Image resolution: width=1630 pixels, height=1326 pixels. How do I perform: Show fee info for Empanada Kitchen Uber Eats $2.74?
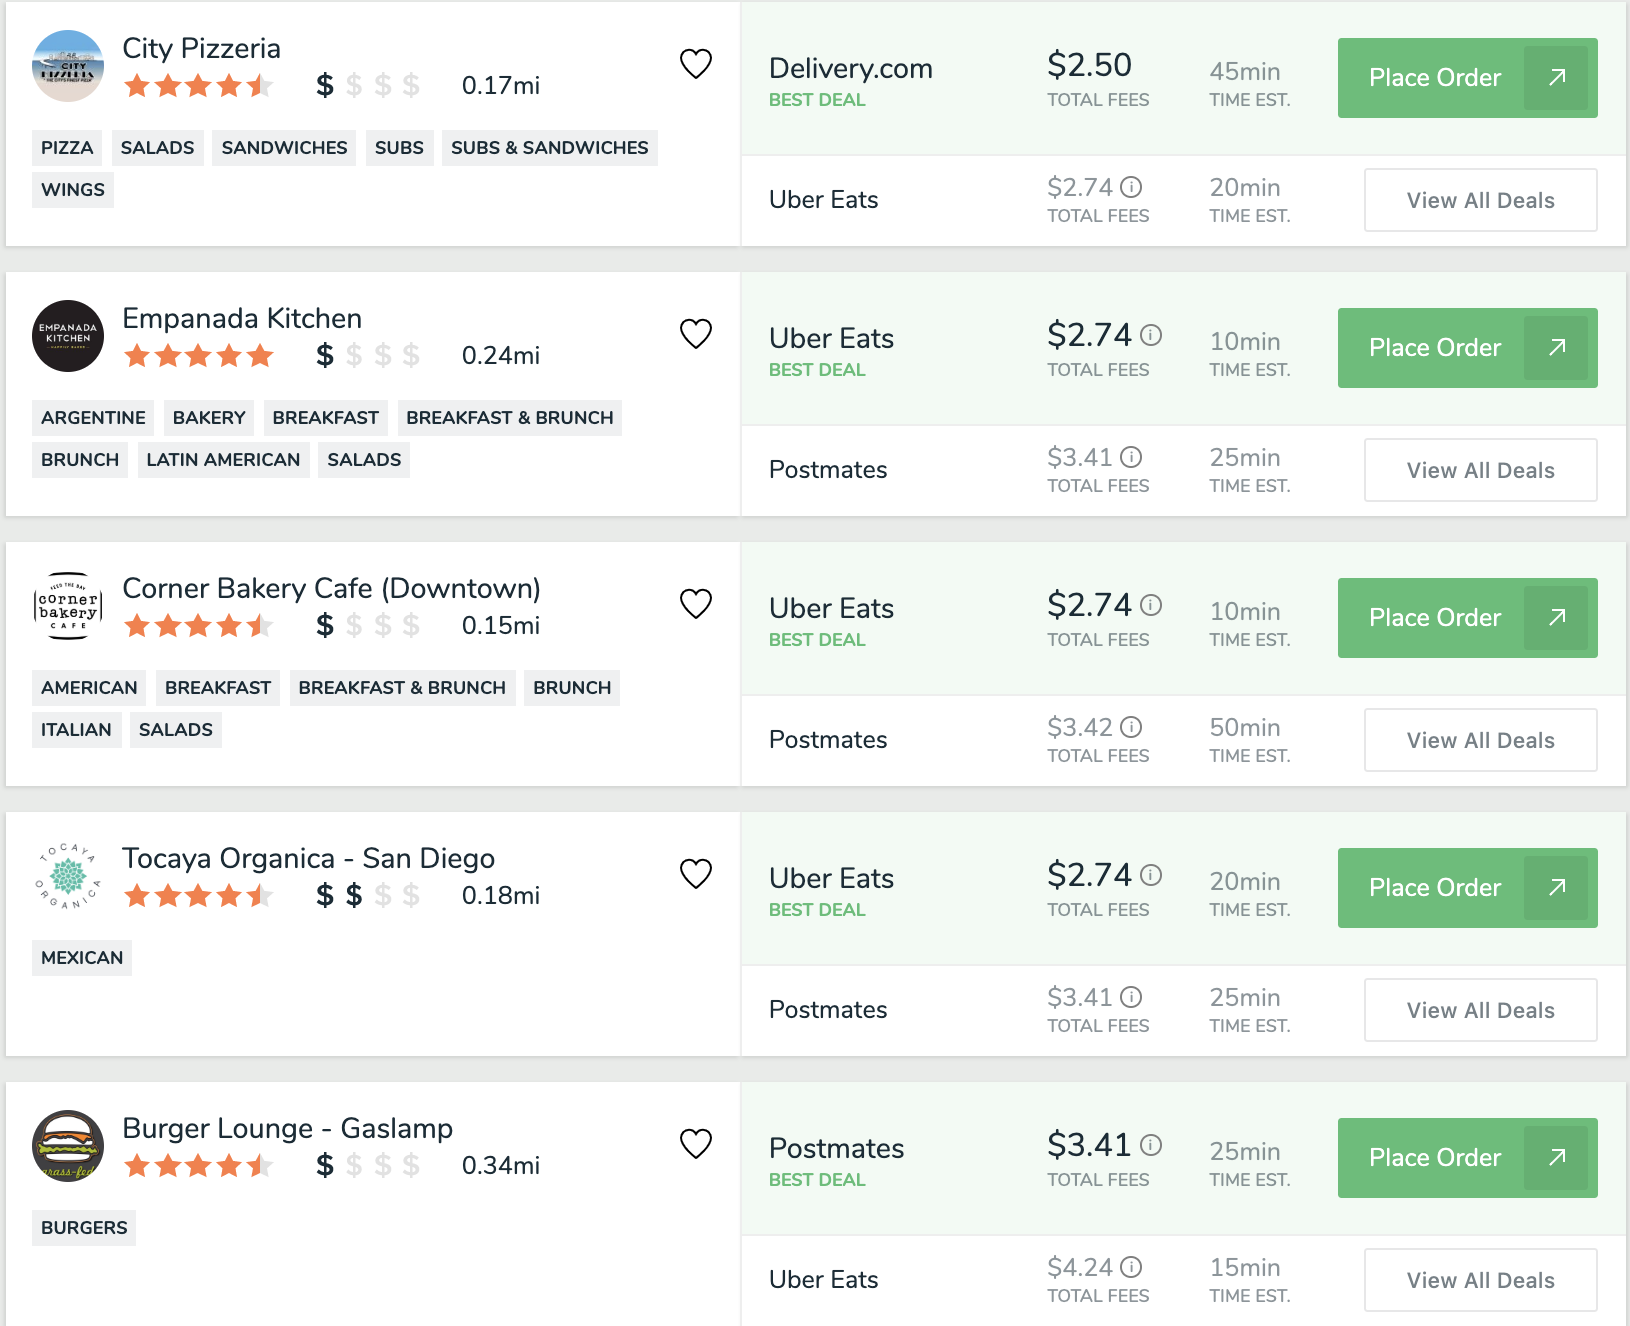tap(1151, 335)
